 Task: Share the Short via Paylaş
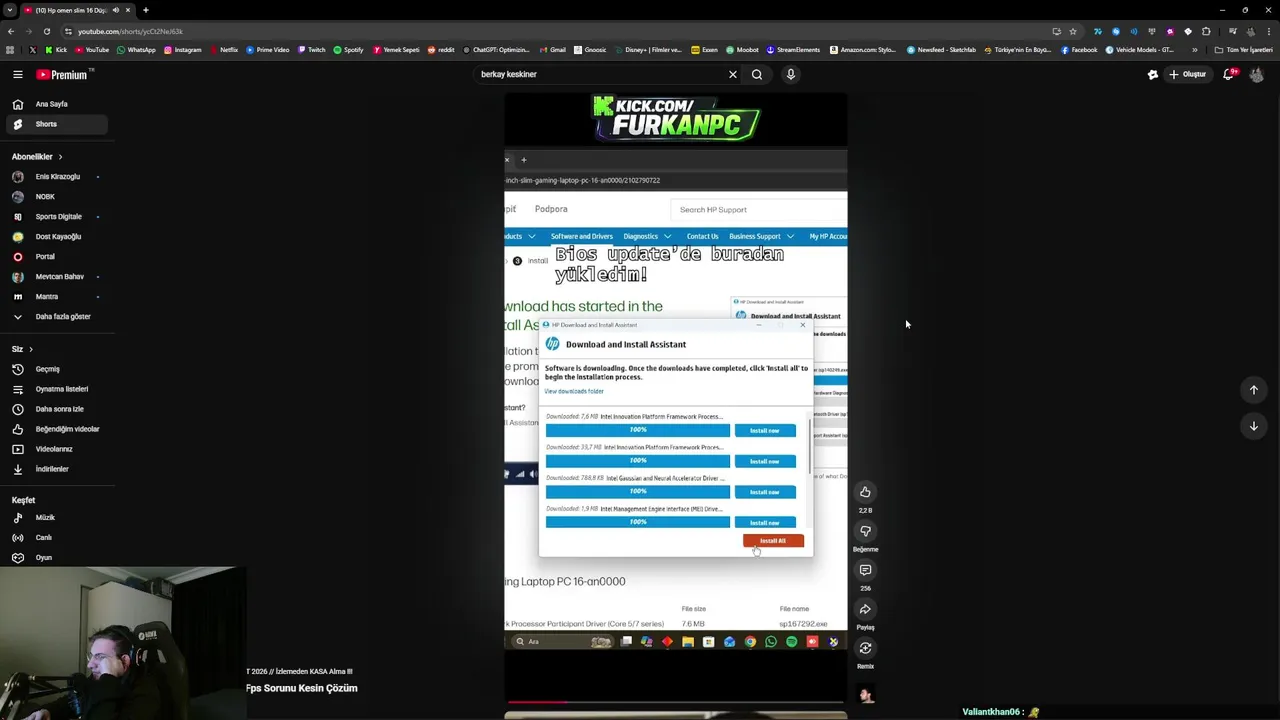coord(865,609)
